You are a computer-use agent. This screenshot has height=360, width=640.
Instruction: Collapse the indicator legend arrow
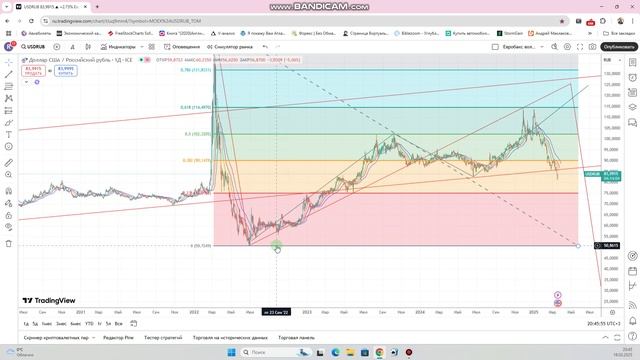(26, 82)
